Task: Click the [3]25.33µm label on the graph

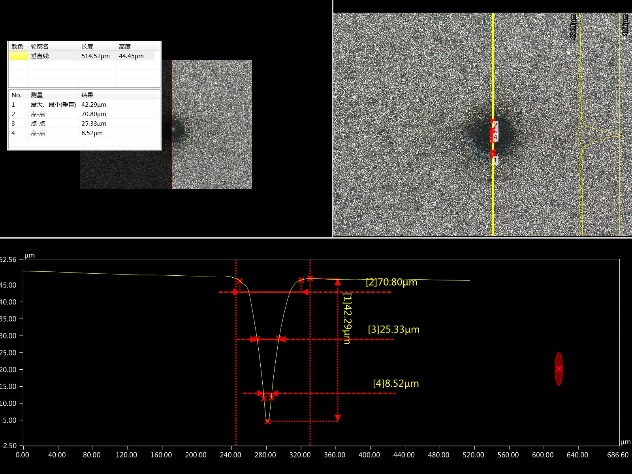Action: tap(393, 330)
